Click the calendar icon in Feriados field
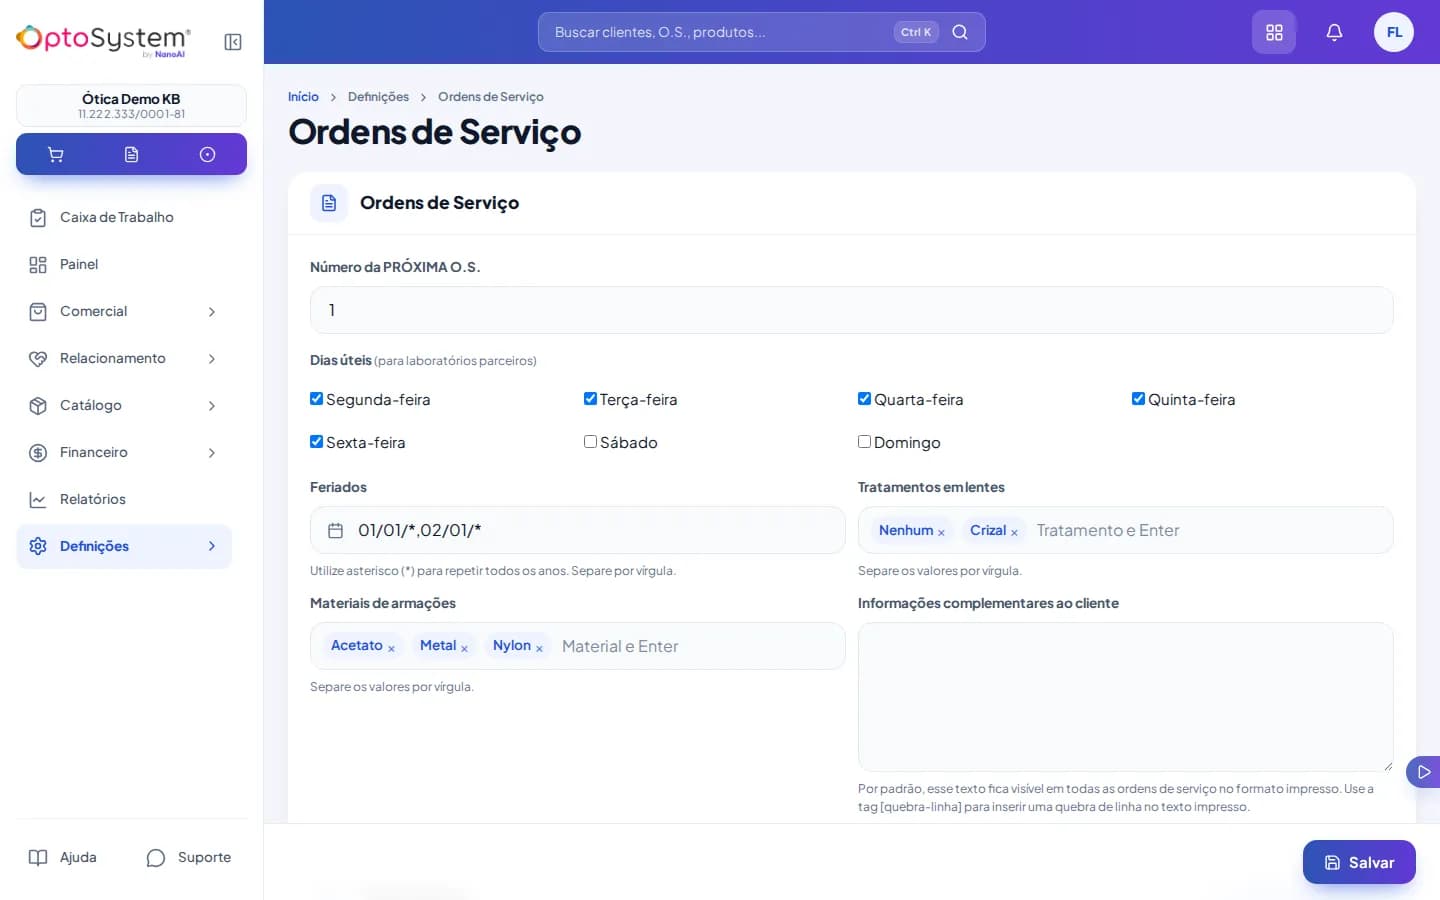 pyautogui.click(x=336, y=530)
